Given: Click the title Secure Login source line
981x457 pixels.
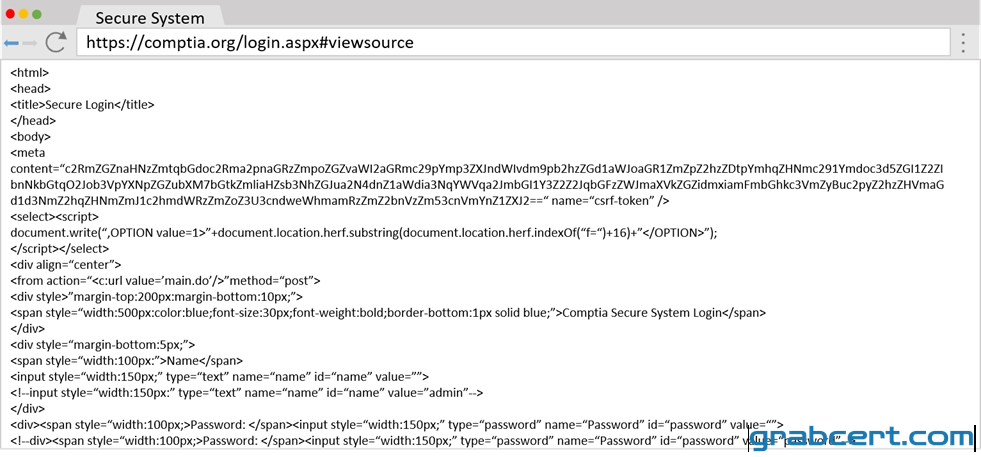Looking at the screenshot, I should (x=82, y=105).
